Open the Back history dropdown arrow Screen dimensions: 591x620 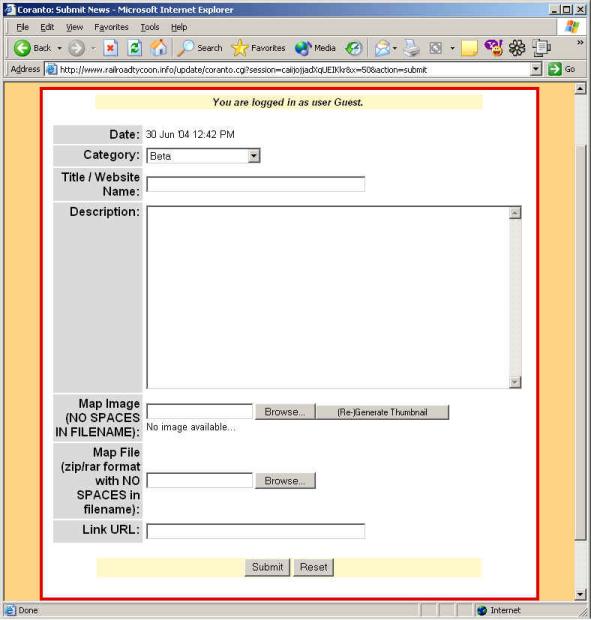point(59,48)
